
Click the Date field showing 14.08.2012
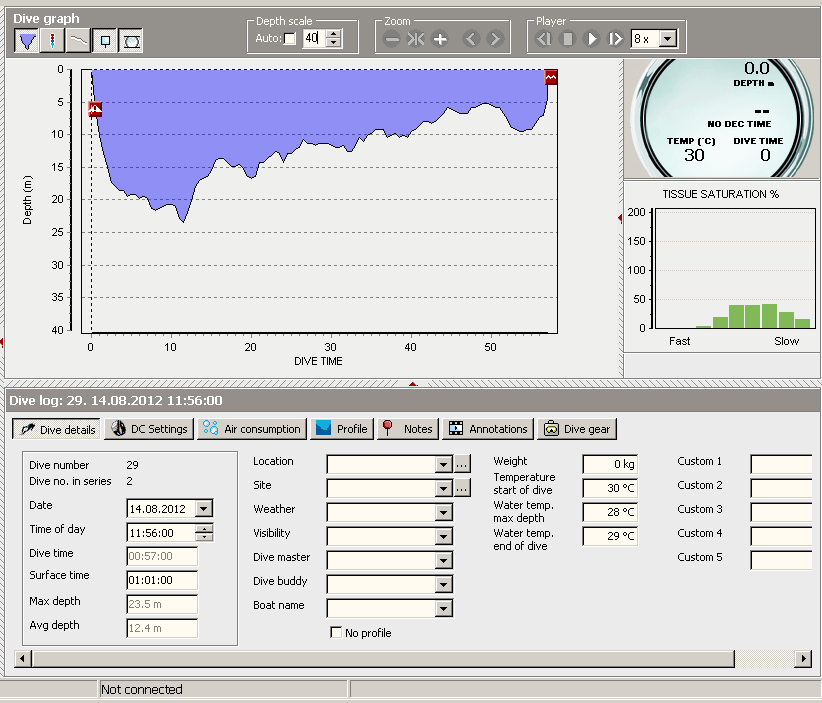coord(161,509)
